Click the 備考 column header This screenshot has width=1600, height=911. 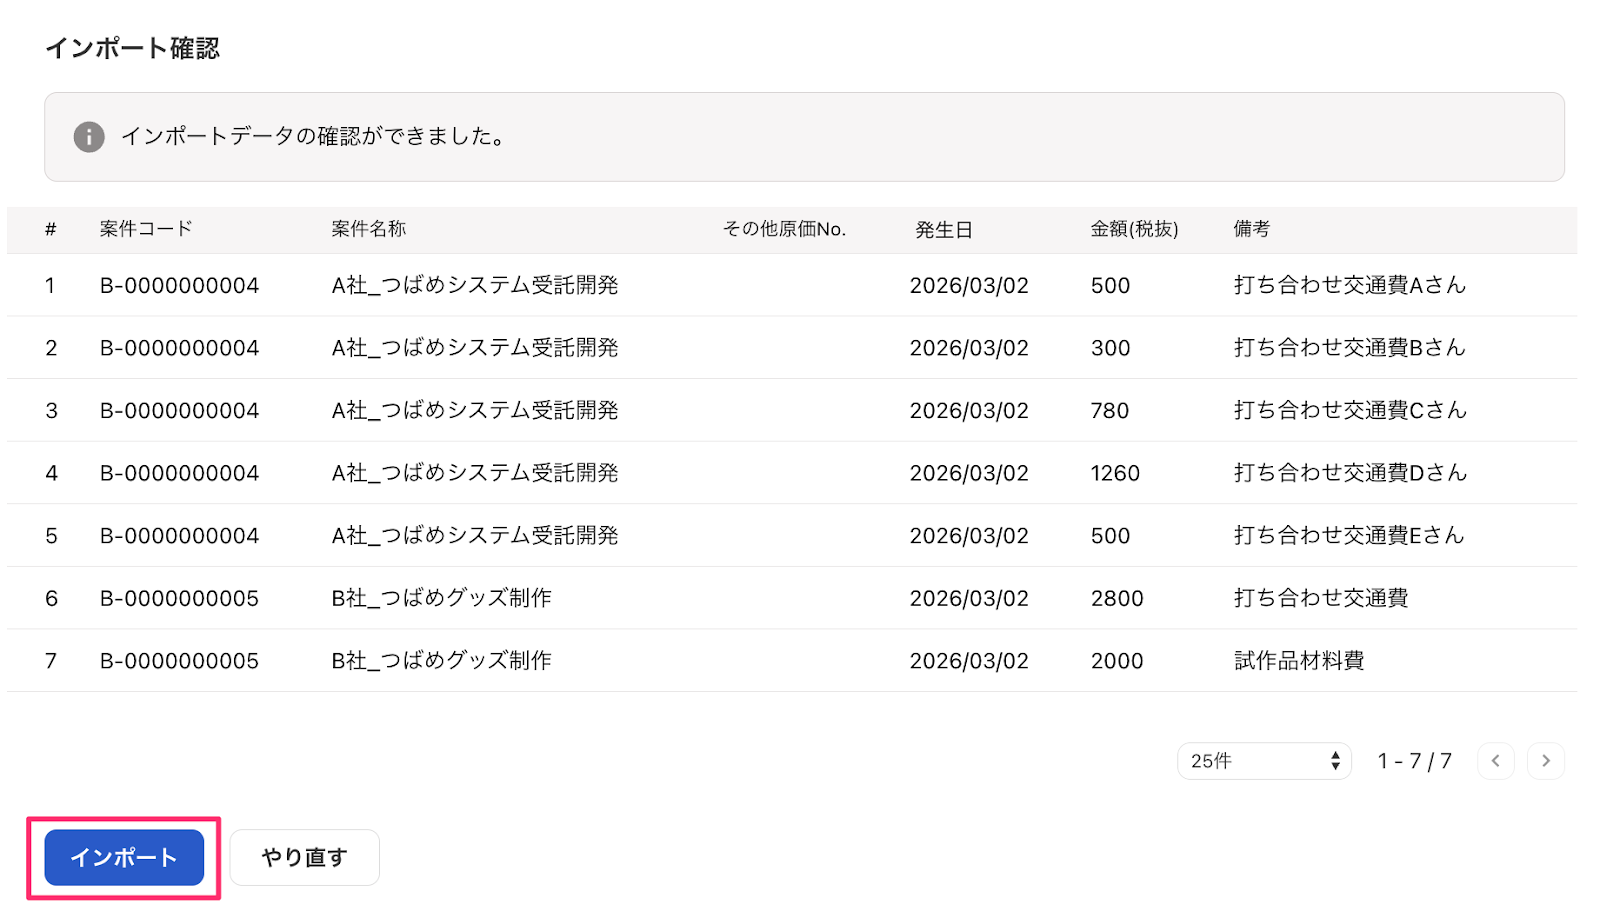click(1251, 229)
